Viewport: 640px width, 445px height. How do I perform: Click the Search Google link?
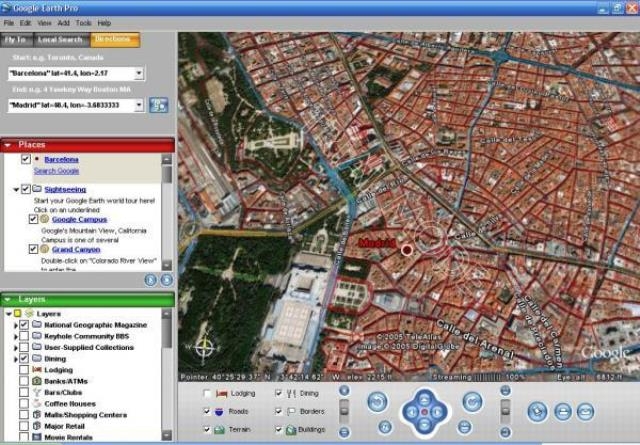click(x=56, y=171)
